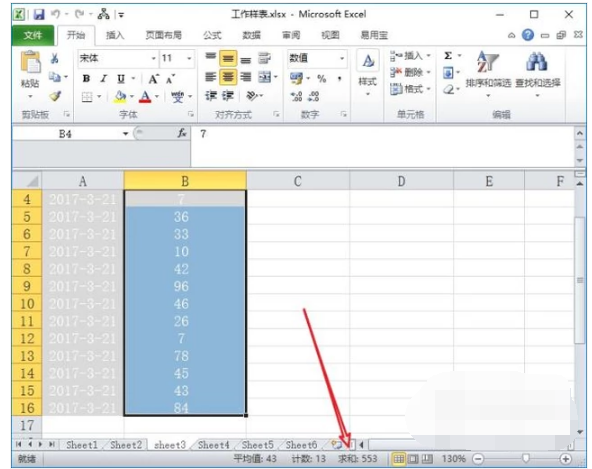Switch to Sheet1 worksheet tab
The image size is (592, 469).
tap(82, 445)
